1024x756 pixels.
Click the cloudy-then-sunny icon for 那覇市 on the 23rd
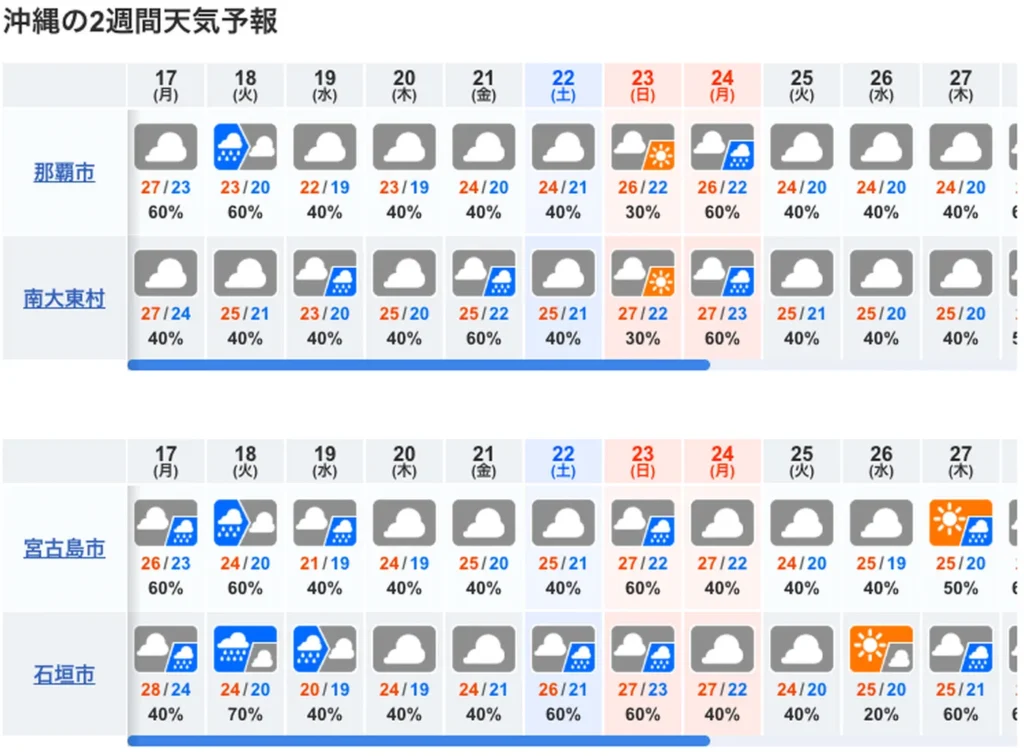(643, 146)
